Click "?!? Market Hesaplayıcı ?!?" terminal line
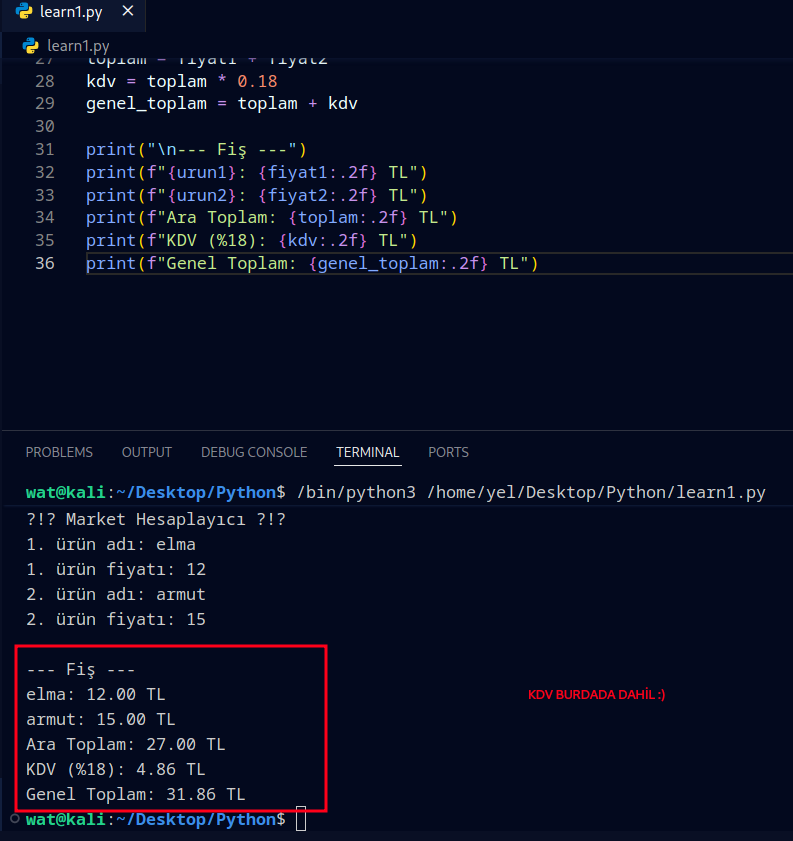Screen dimensions: 793x841 [156, 519]
